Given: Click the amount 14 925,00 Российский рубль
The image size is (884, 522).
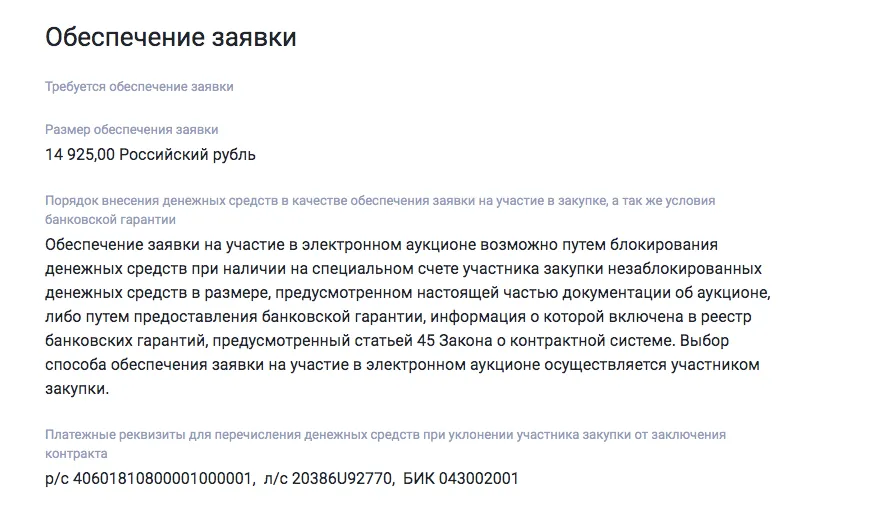Looking at the screenshot, I should pyautogui.click(x=151, y=154).
